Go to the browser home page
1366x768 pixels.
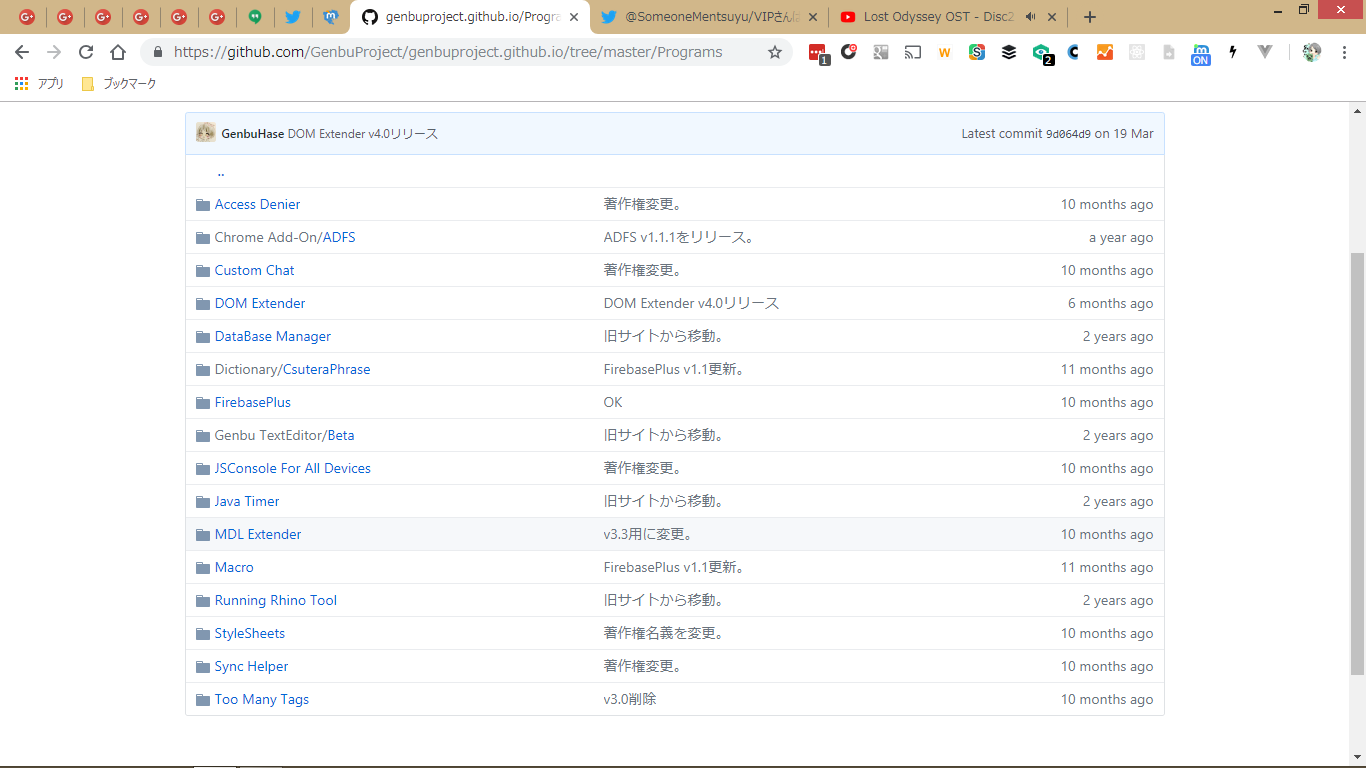[118, 52]
